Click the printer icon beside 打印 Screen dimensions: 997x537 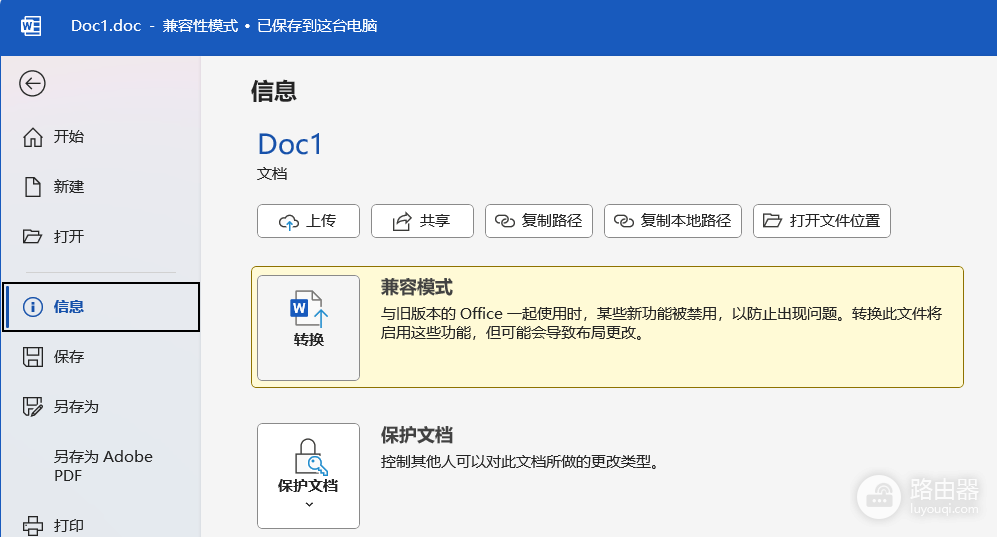[33, 526]
